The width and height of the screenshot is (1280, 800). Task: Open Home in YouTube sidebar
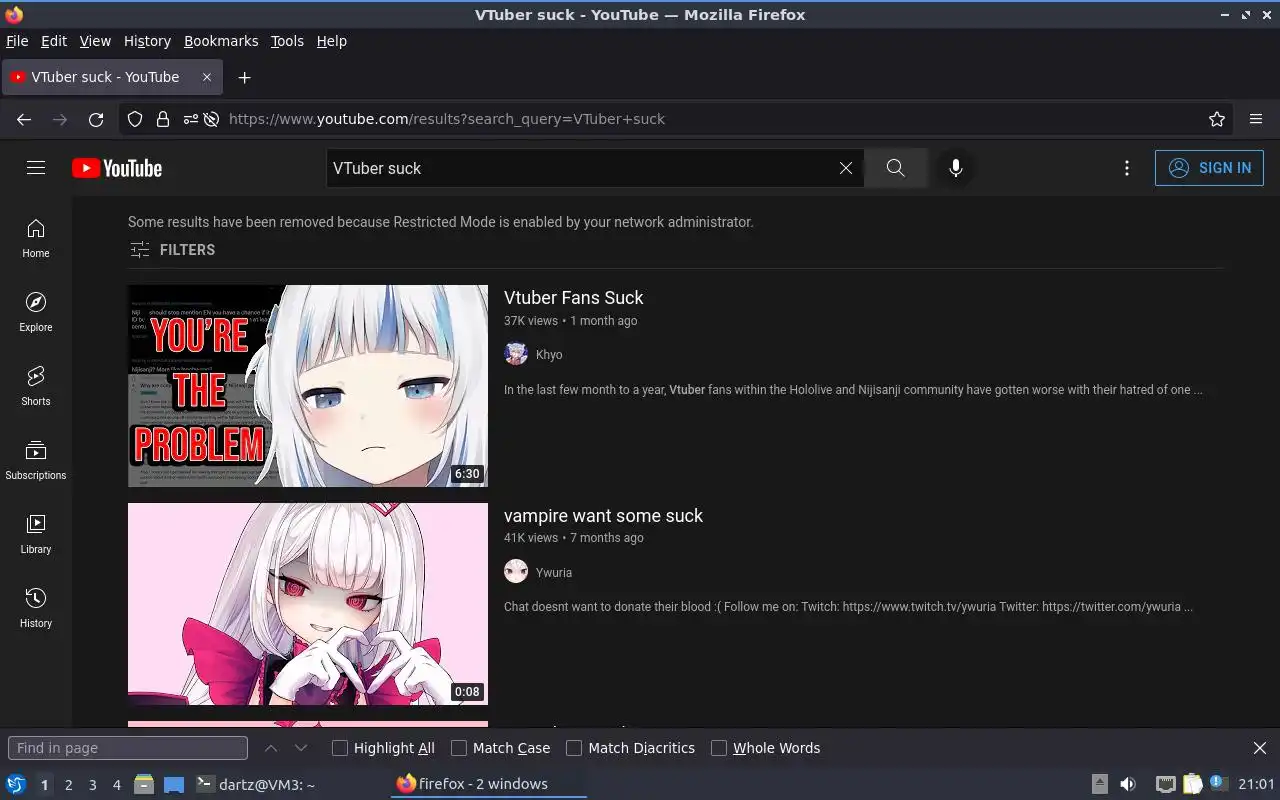[36, 238]
